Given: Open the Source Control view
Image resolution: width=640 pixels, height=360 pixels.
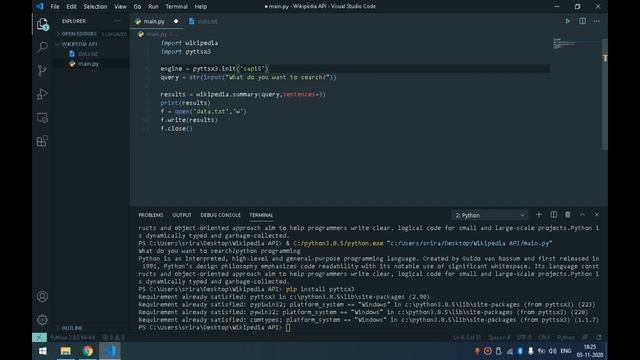Looking at the screenshot, I should (x=42, y=71).
